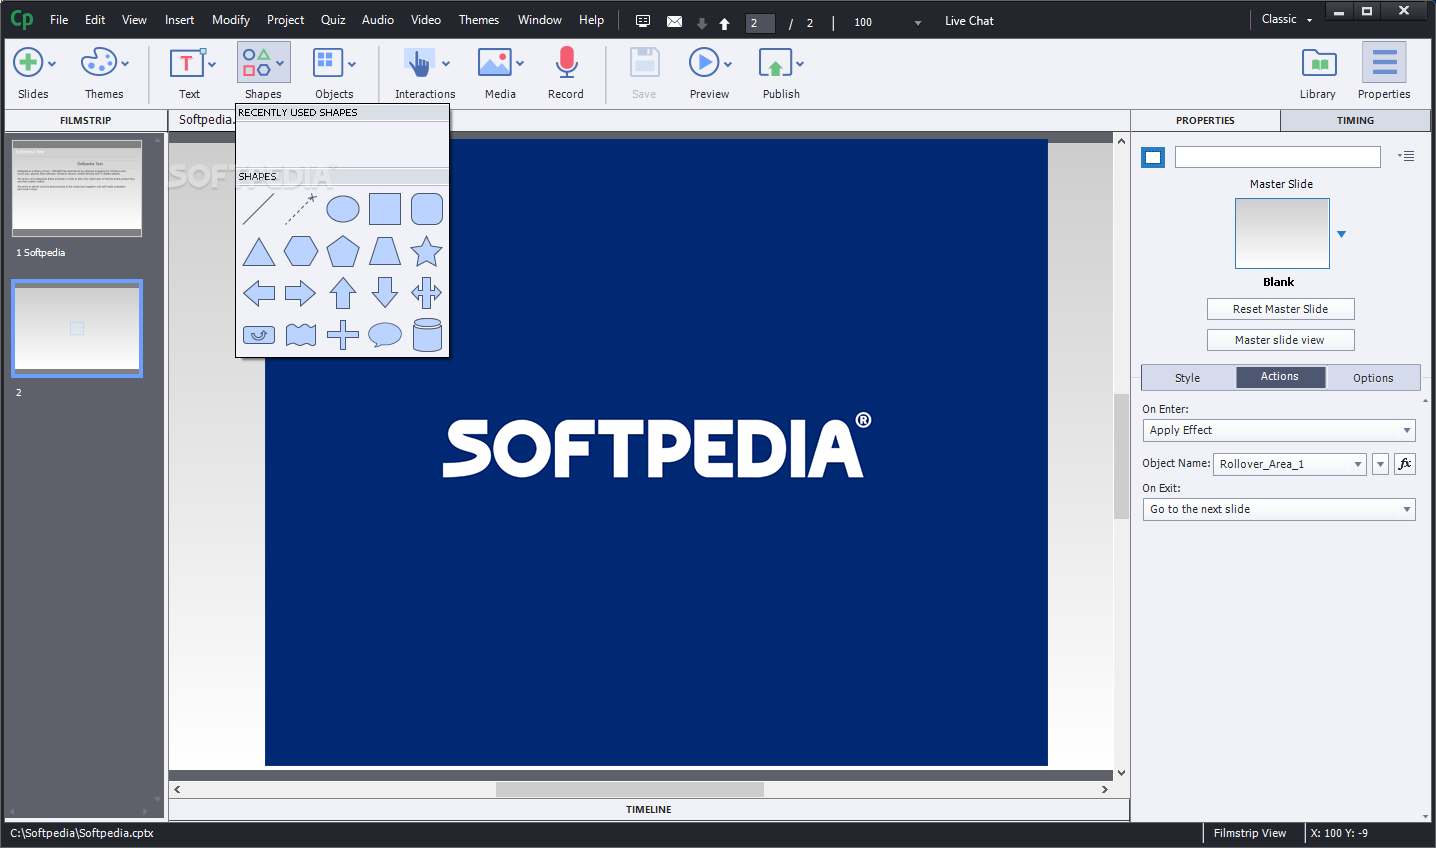Switch to the Options tab
This screenshot has width=1436, height=848.
click(x=1373, y=378)
